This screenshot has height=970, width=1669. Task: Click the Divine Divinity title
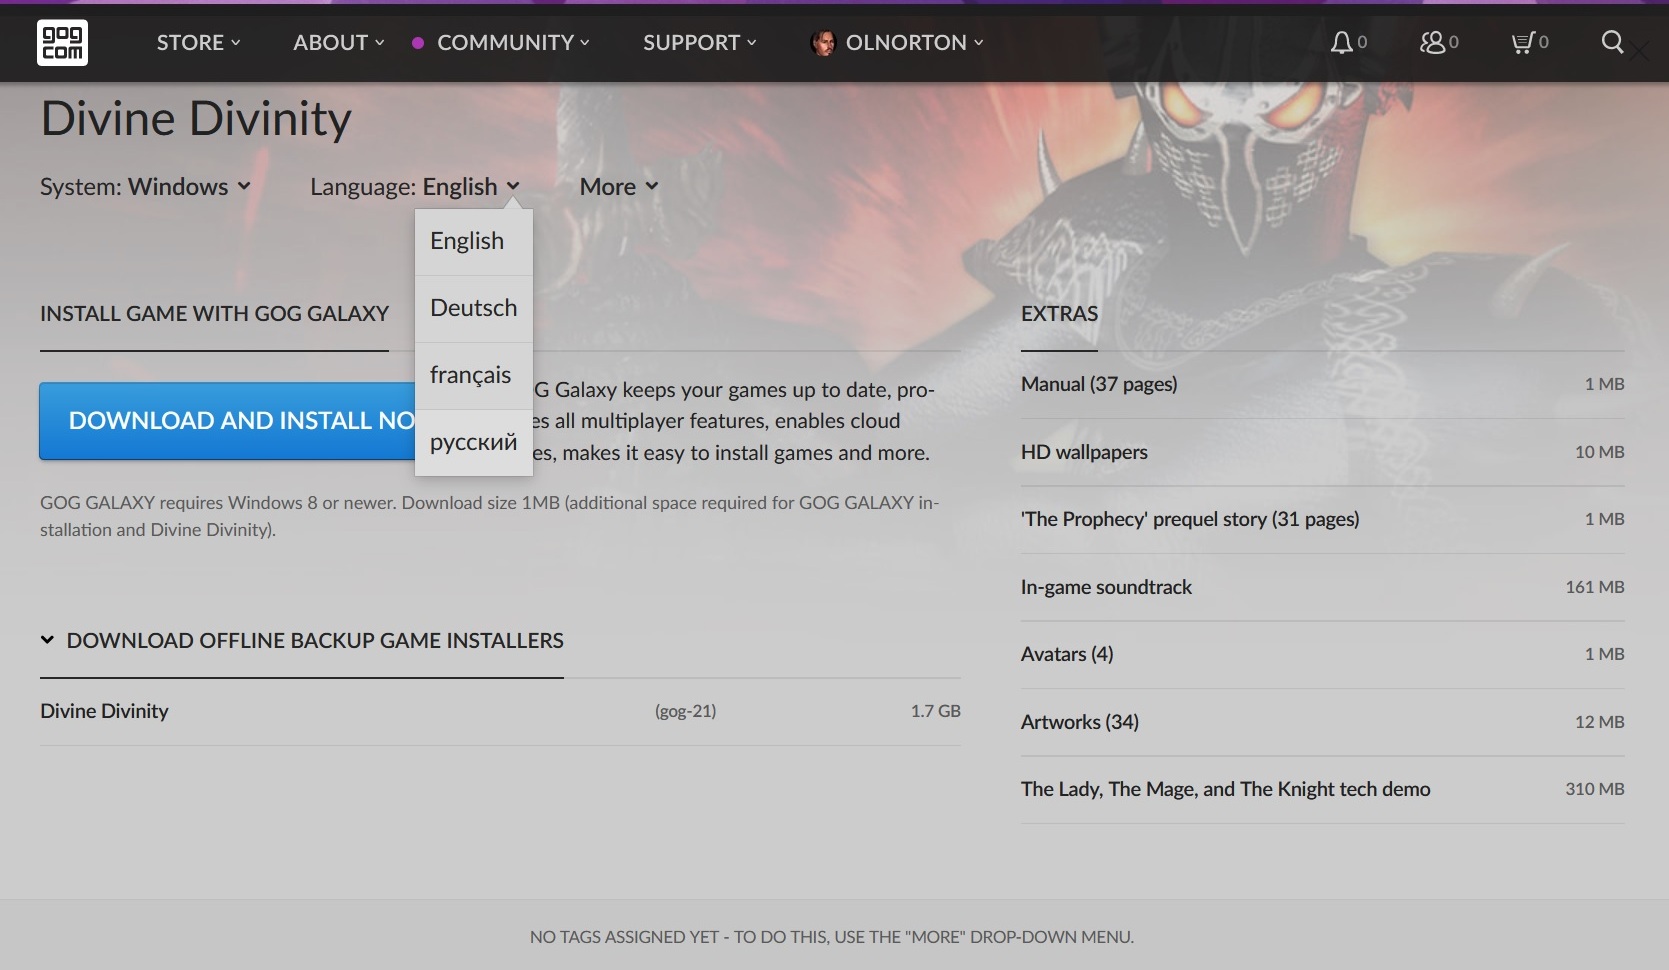[x=196, y=119]
